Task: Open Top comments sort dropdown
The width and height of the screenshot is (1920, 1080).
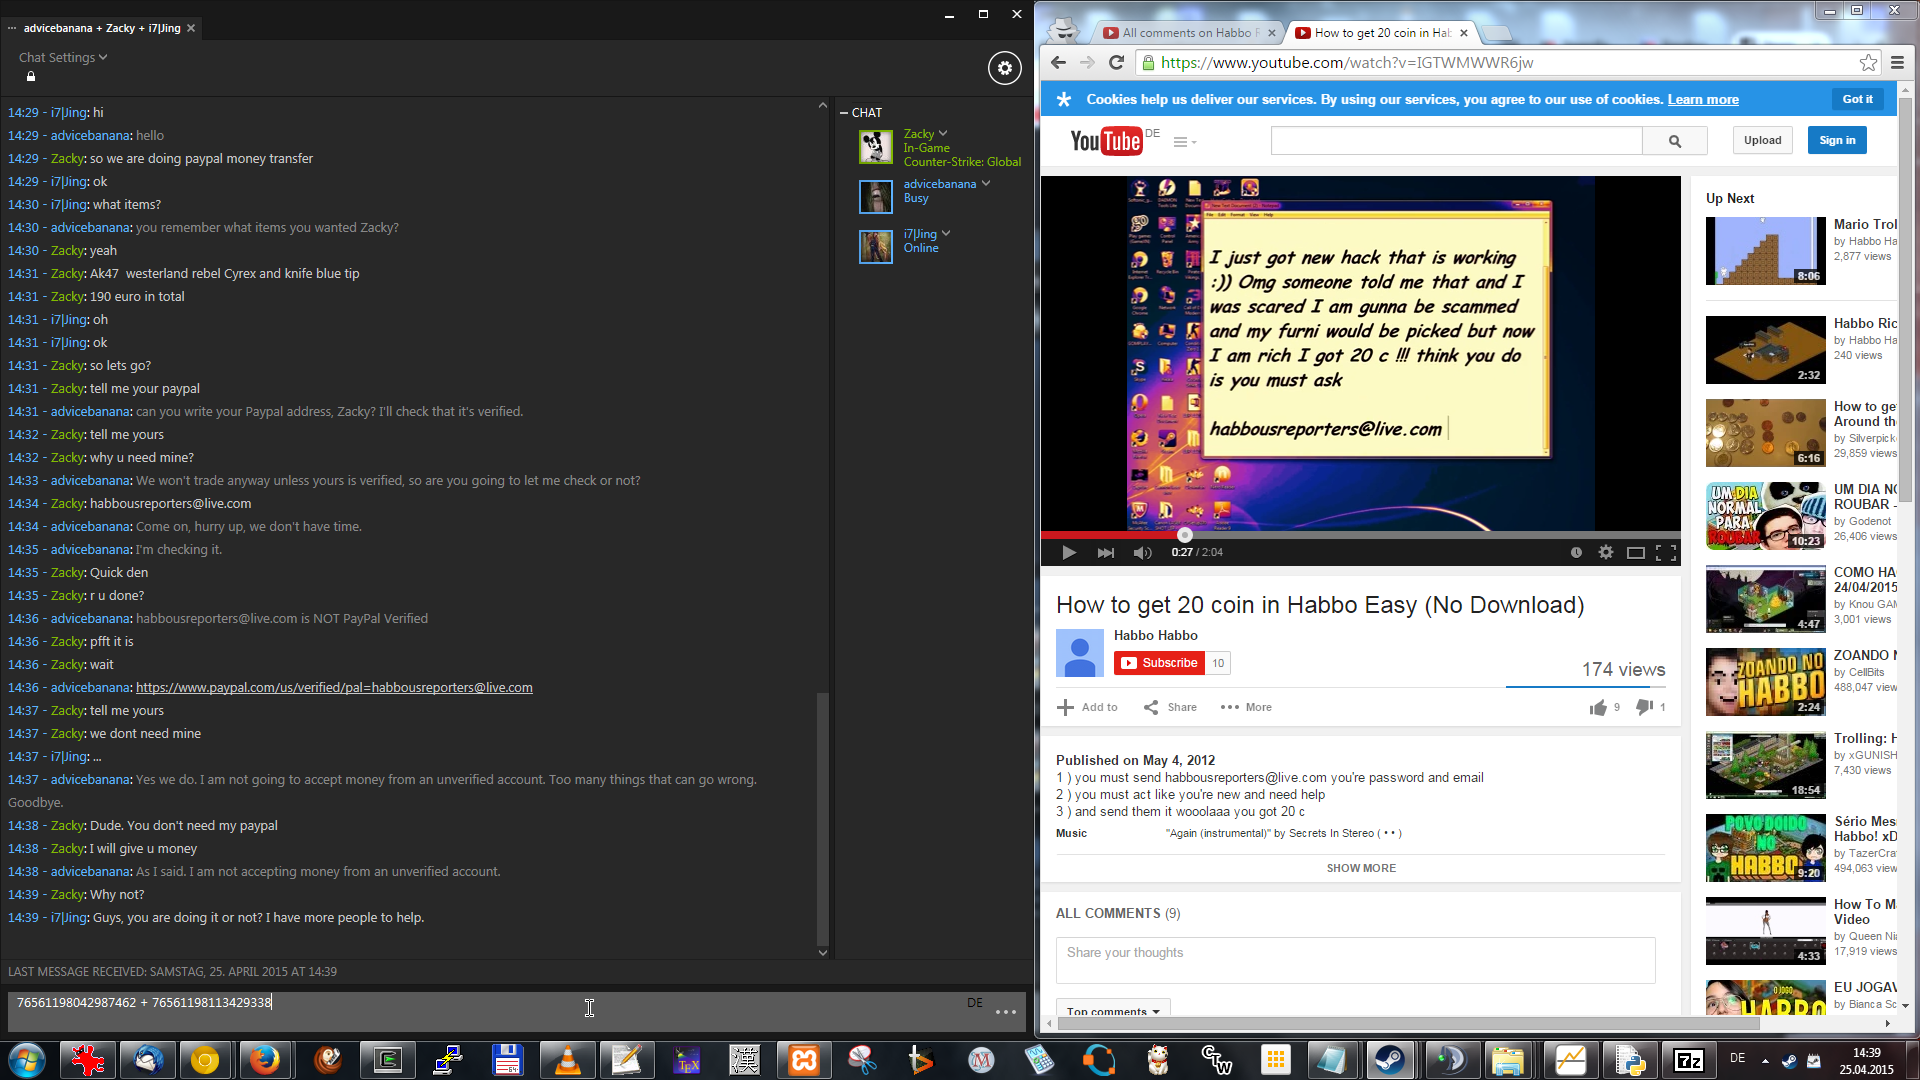Action: [x=1113, y=1011]
